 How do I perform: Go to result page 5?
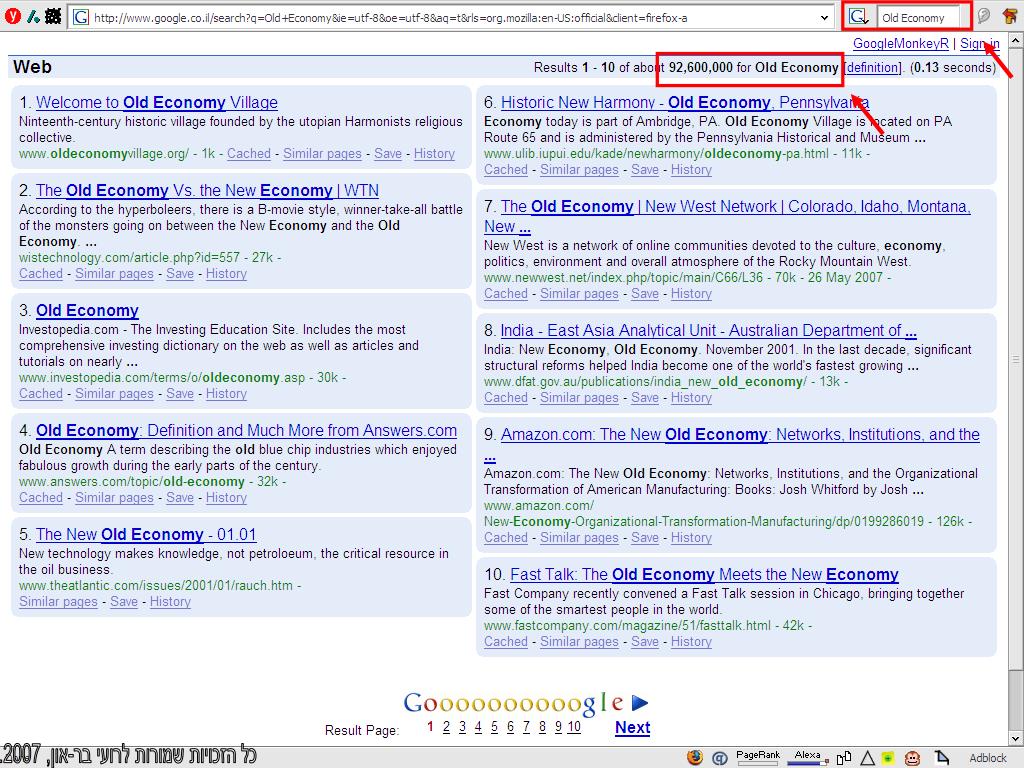[x=494, y=727]
